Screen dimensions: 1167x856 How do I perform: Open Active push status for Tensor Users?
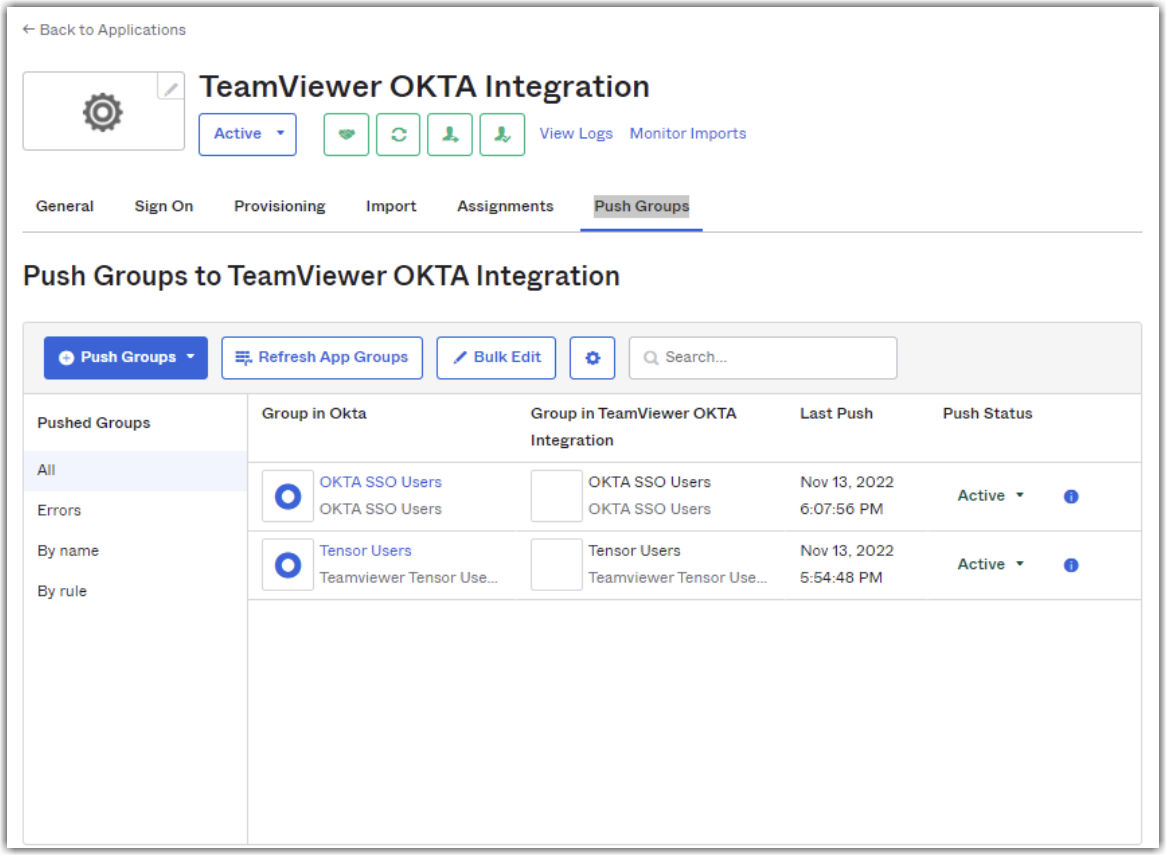tap(990, 564)
